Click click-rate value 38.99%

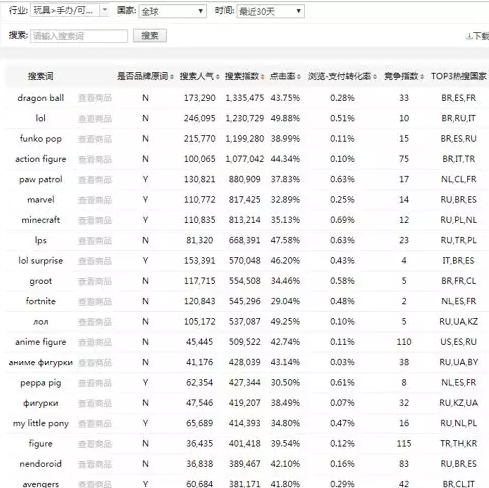point(285,139)
